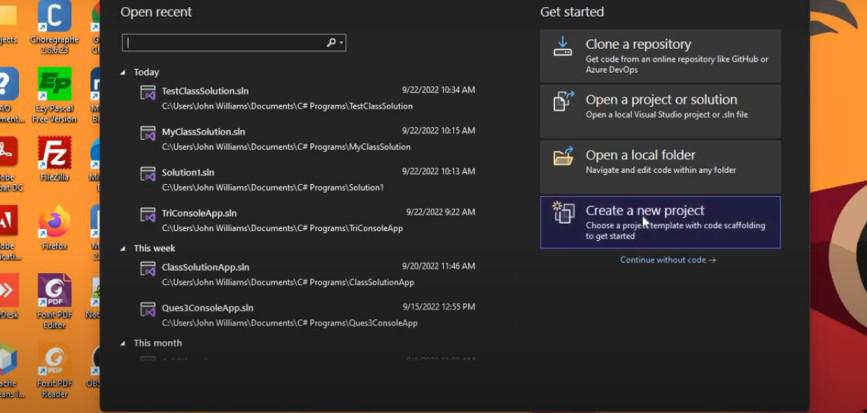Click Create a new project button
This screenshot has height=413, width=867.
click(x=660, y=222)
